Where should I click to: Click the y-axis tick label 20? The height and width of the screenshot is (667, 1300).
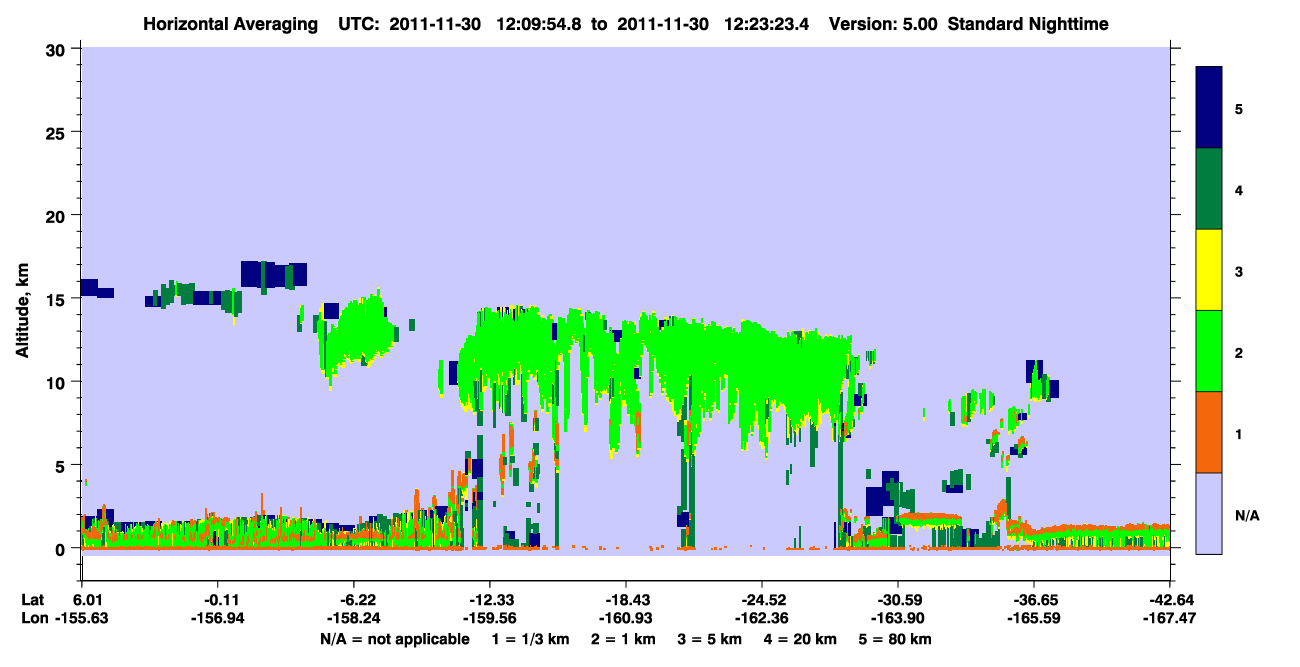click(58, 215)
